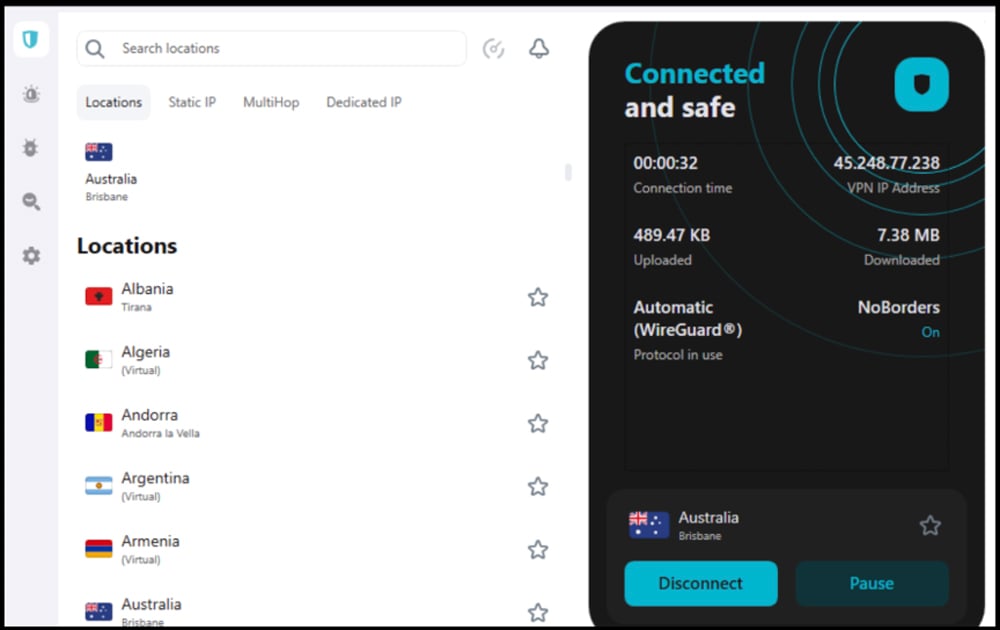Click the Disconnect button
Image resolution: width=1000 pixels, height=630 pixels.
point(700,583)
